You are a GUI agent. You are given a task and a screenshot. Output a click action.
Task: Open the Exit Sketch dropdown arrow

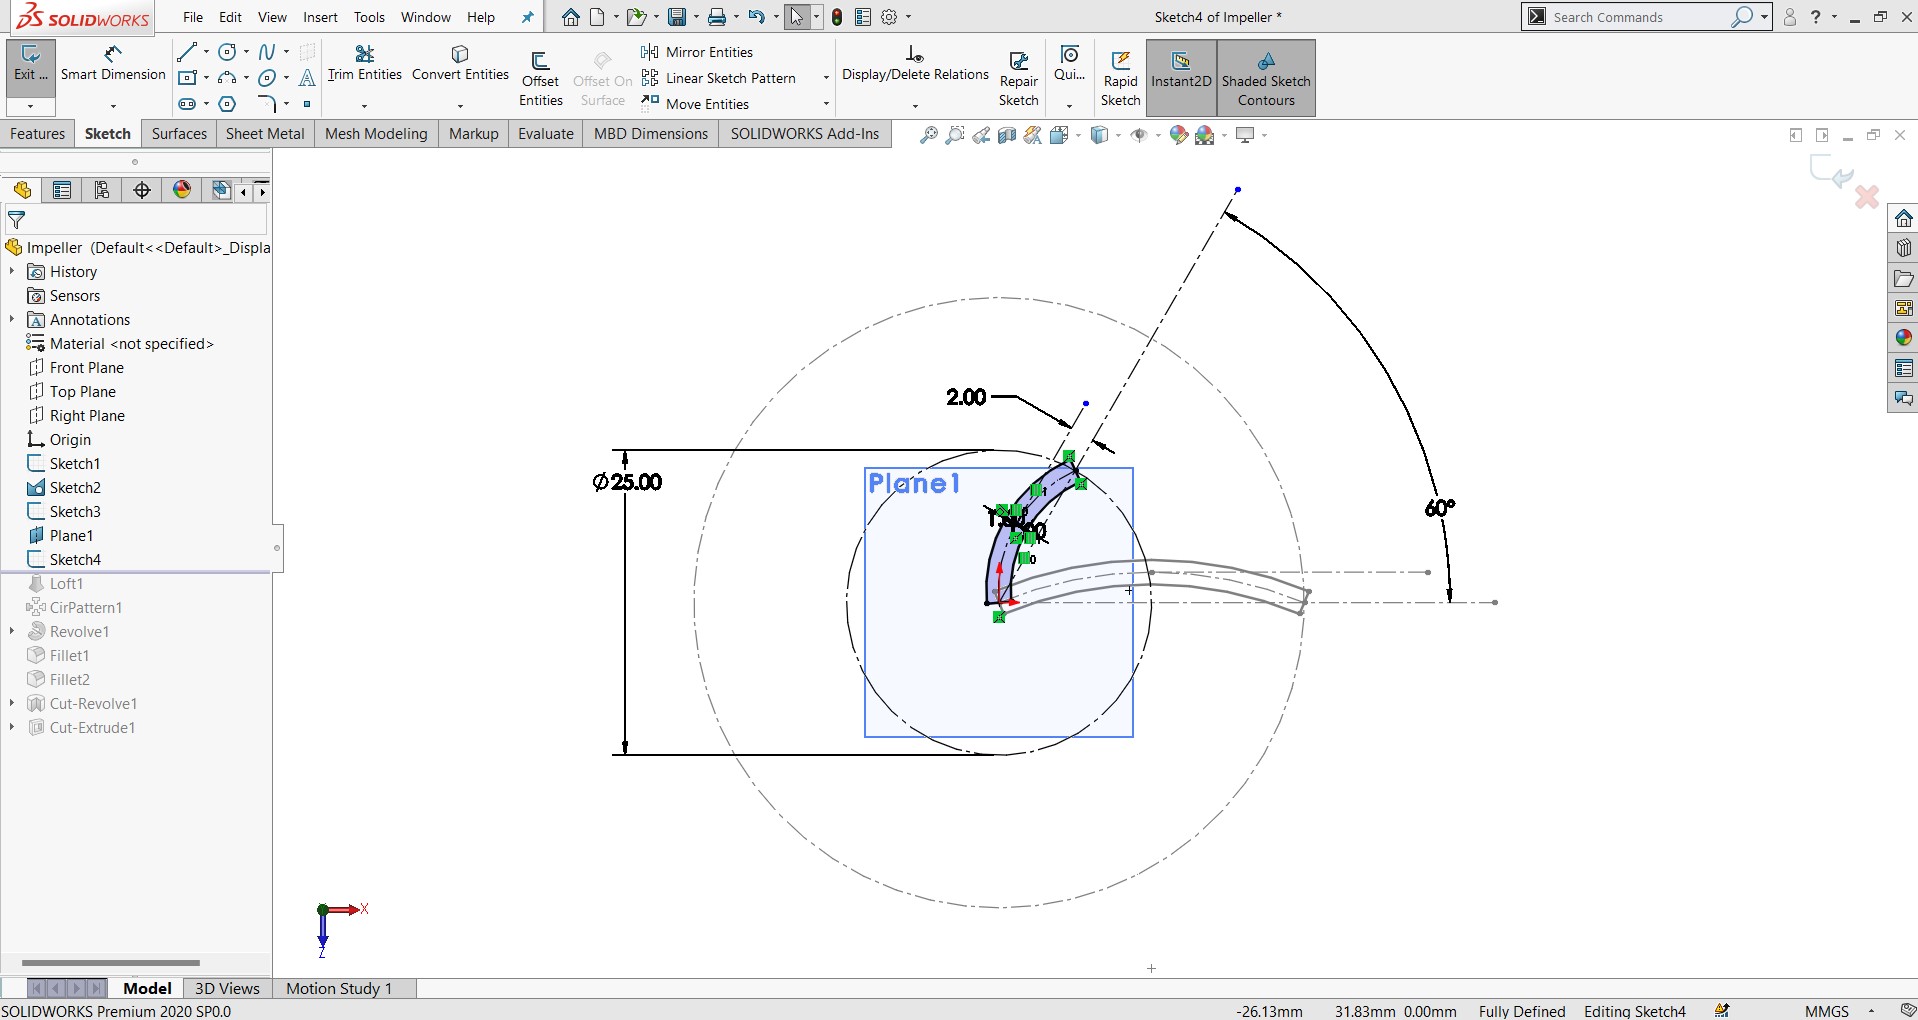(x=30, y=105)
